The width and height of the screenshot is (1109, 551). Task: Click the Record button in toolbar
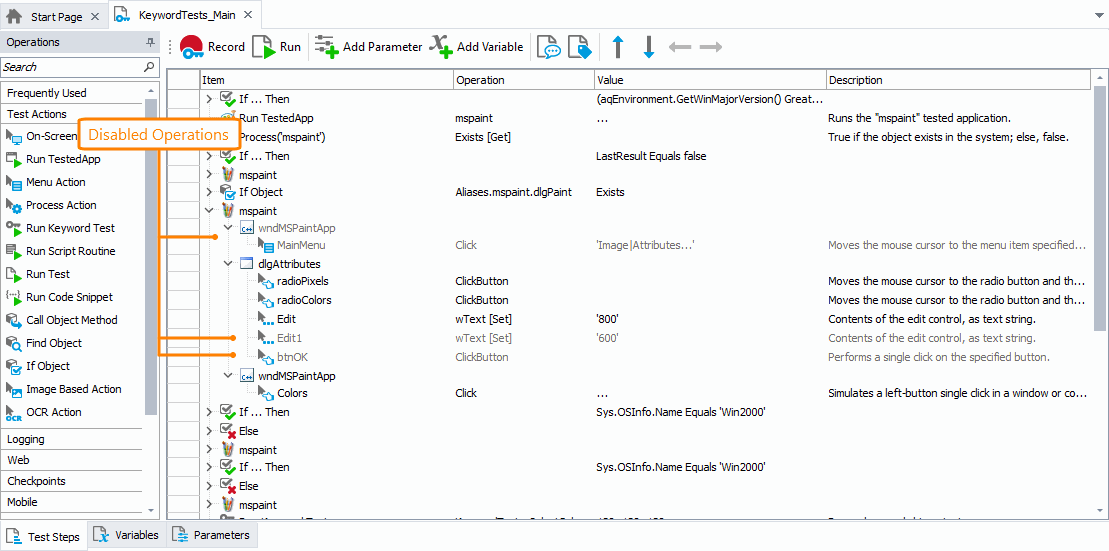[212, 47]
